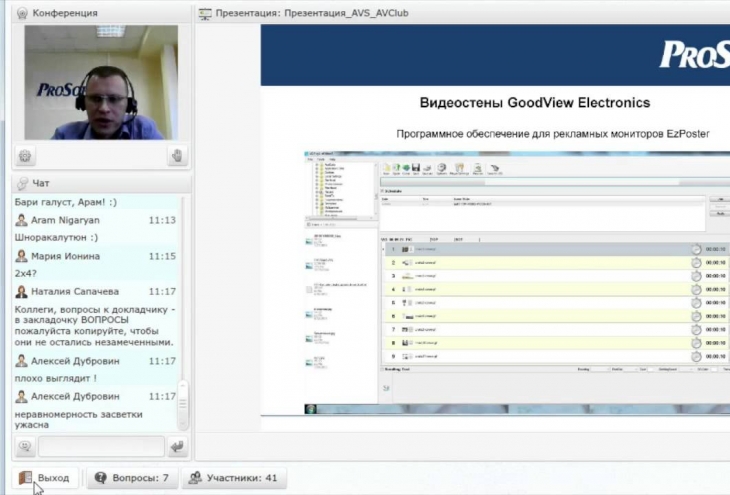730x495 pixels.
Task: Click the Schedule checkbox in the slide screenshot
Action: point(383,191)
